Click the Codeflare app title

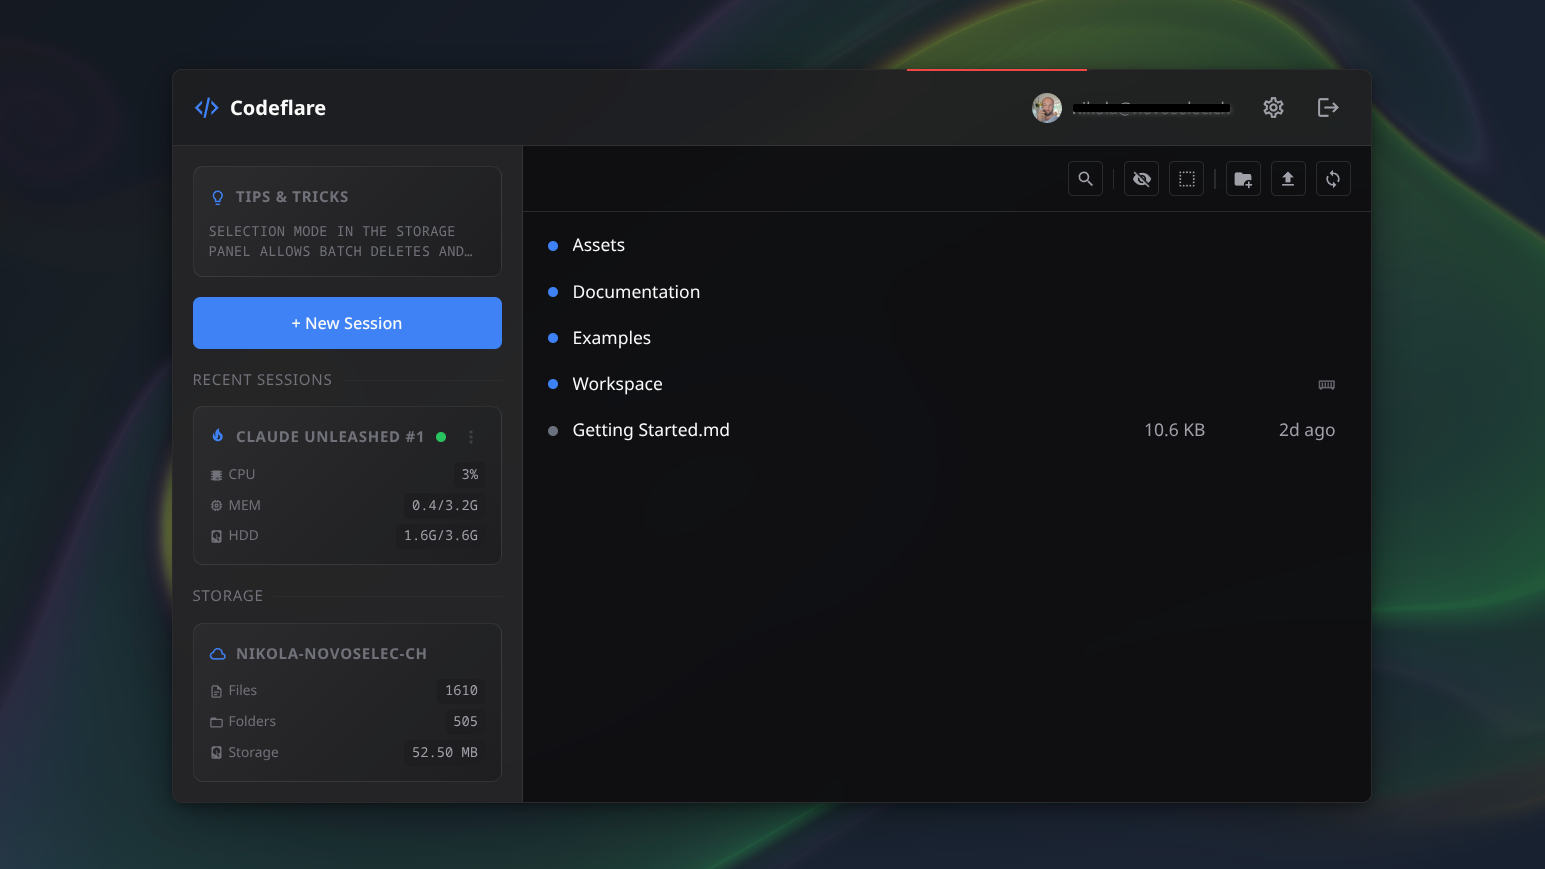coord(278,108)
